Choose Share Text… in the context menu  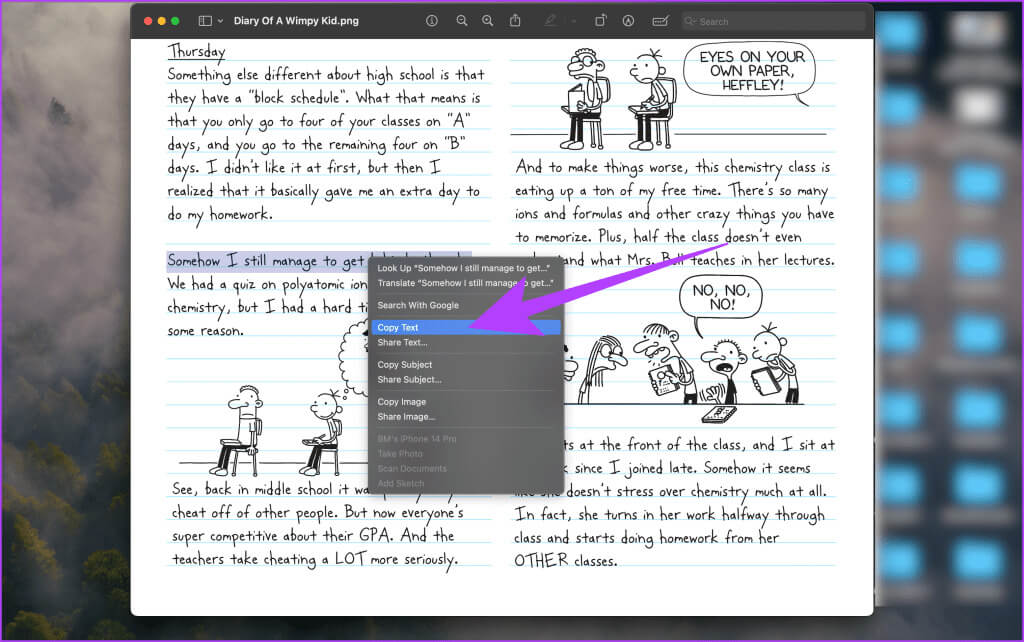pos(466,343)
